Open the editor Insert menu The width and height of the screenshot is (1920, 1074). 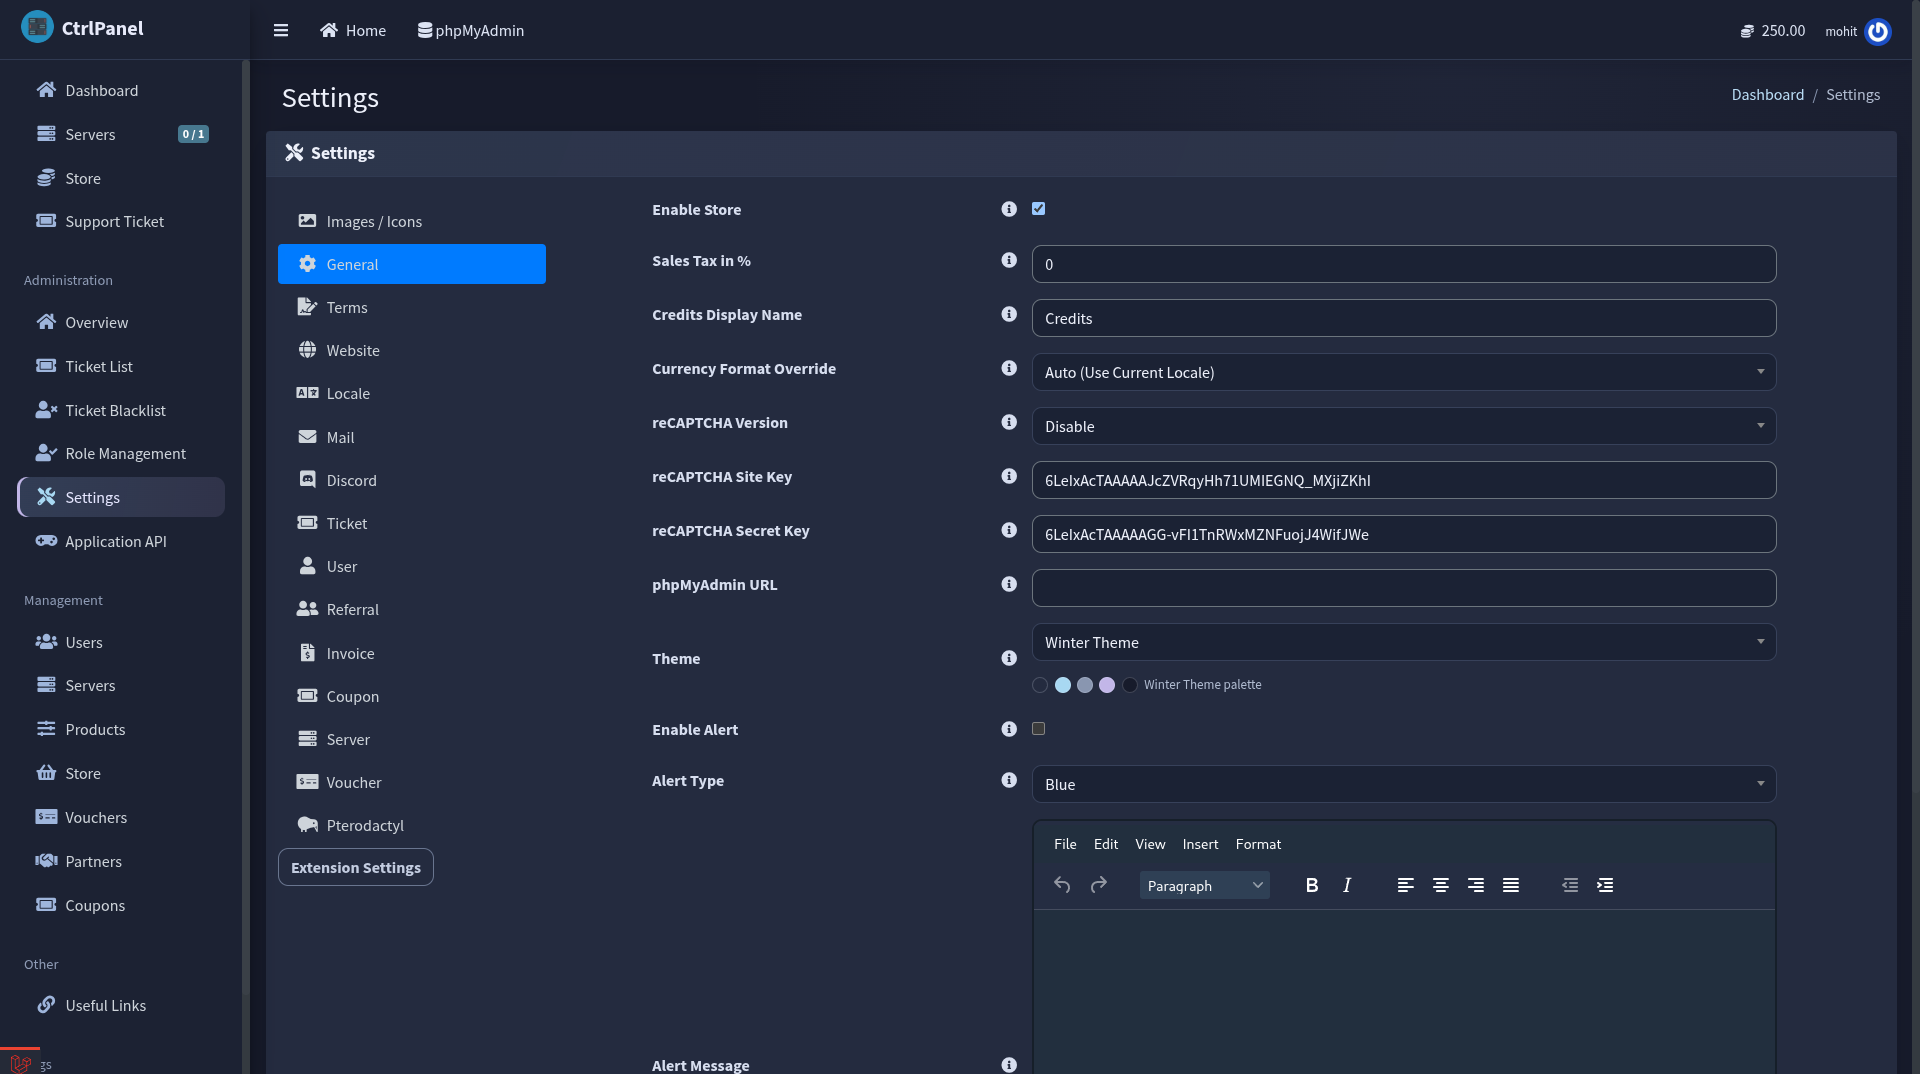[1200, 844]
